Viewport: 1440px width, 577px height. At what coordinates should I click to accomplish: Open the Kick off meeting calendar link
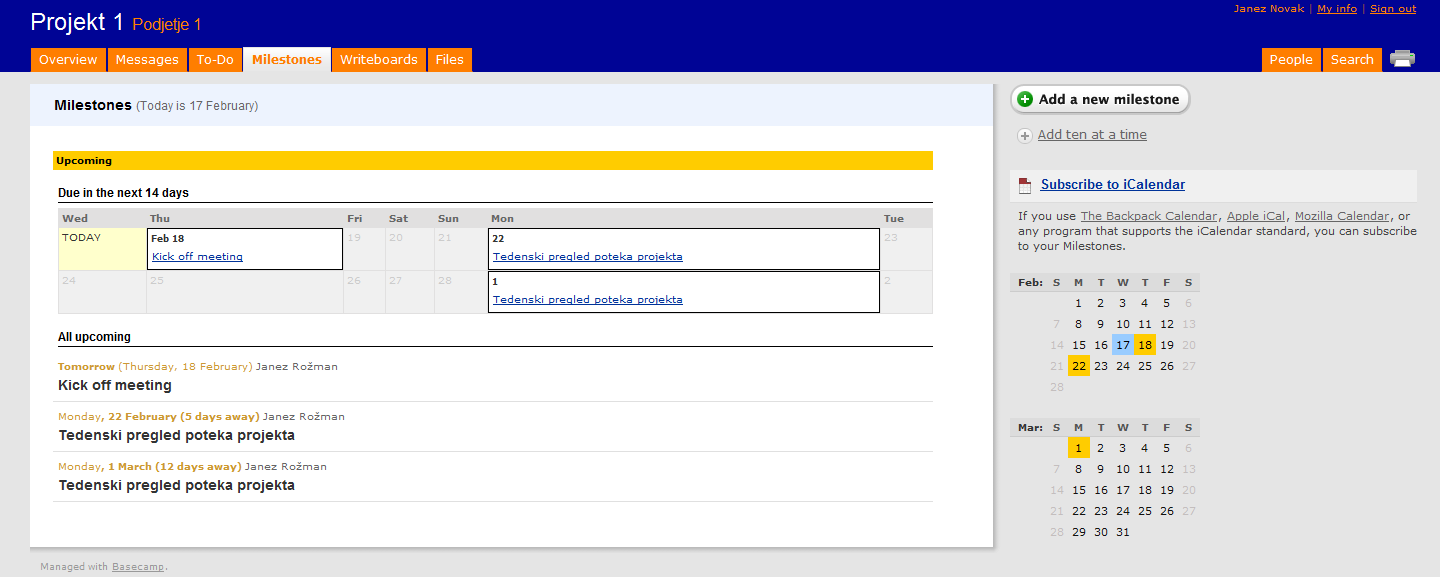click(197, 257)
